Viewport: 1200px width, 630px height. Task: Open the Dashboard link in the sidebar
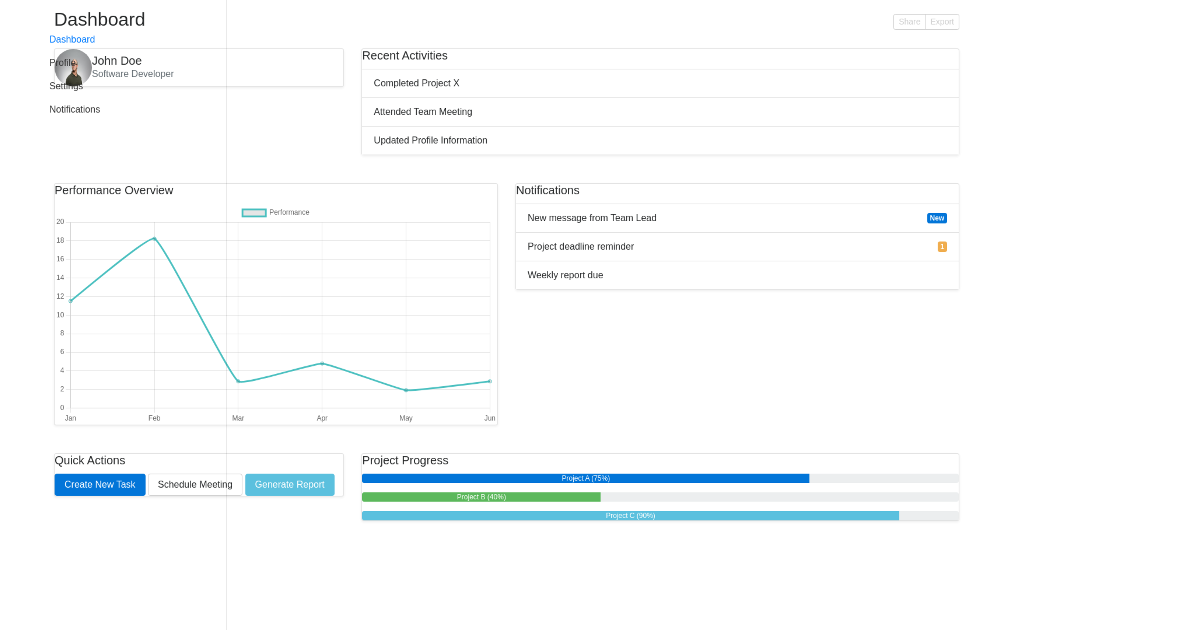[x=71, y=39]
